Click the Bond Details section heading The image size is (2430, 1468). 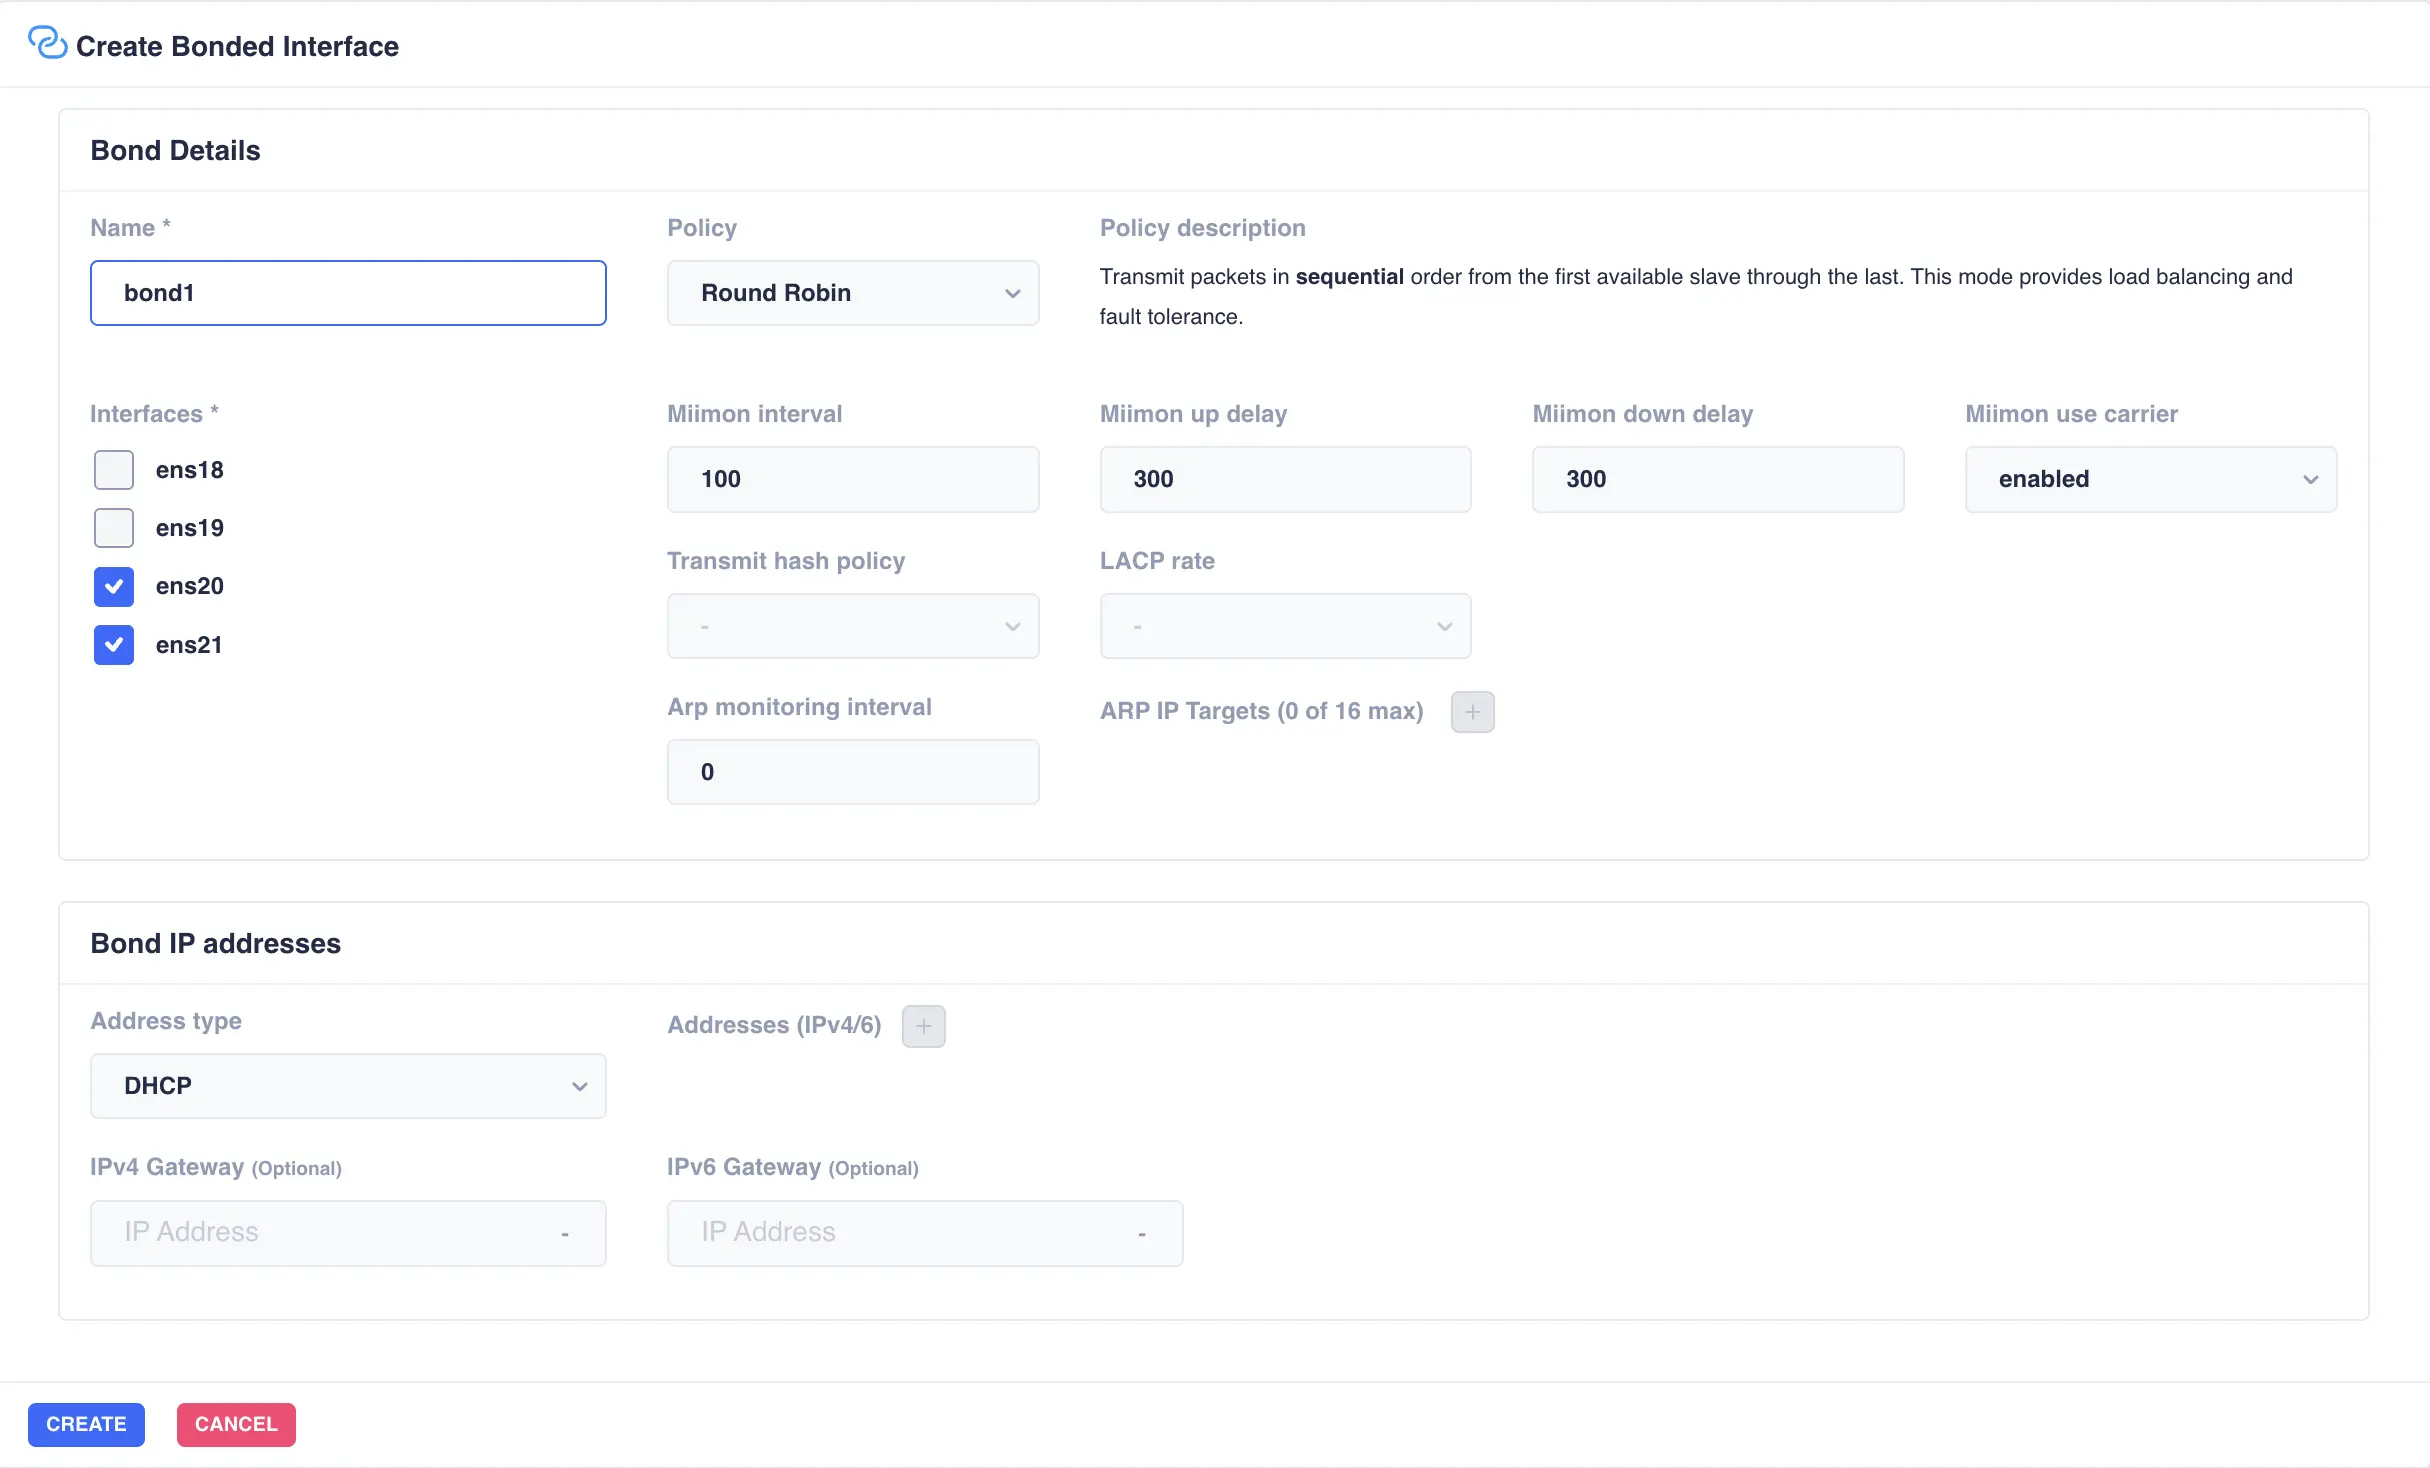[175, 150]
